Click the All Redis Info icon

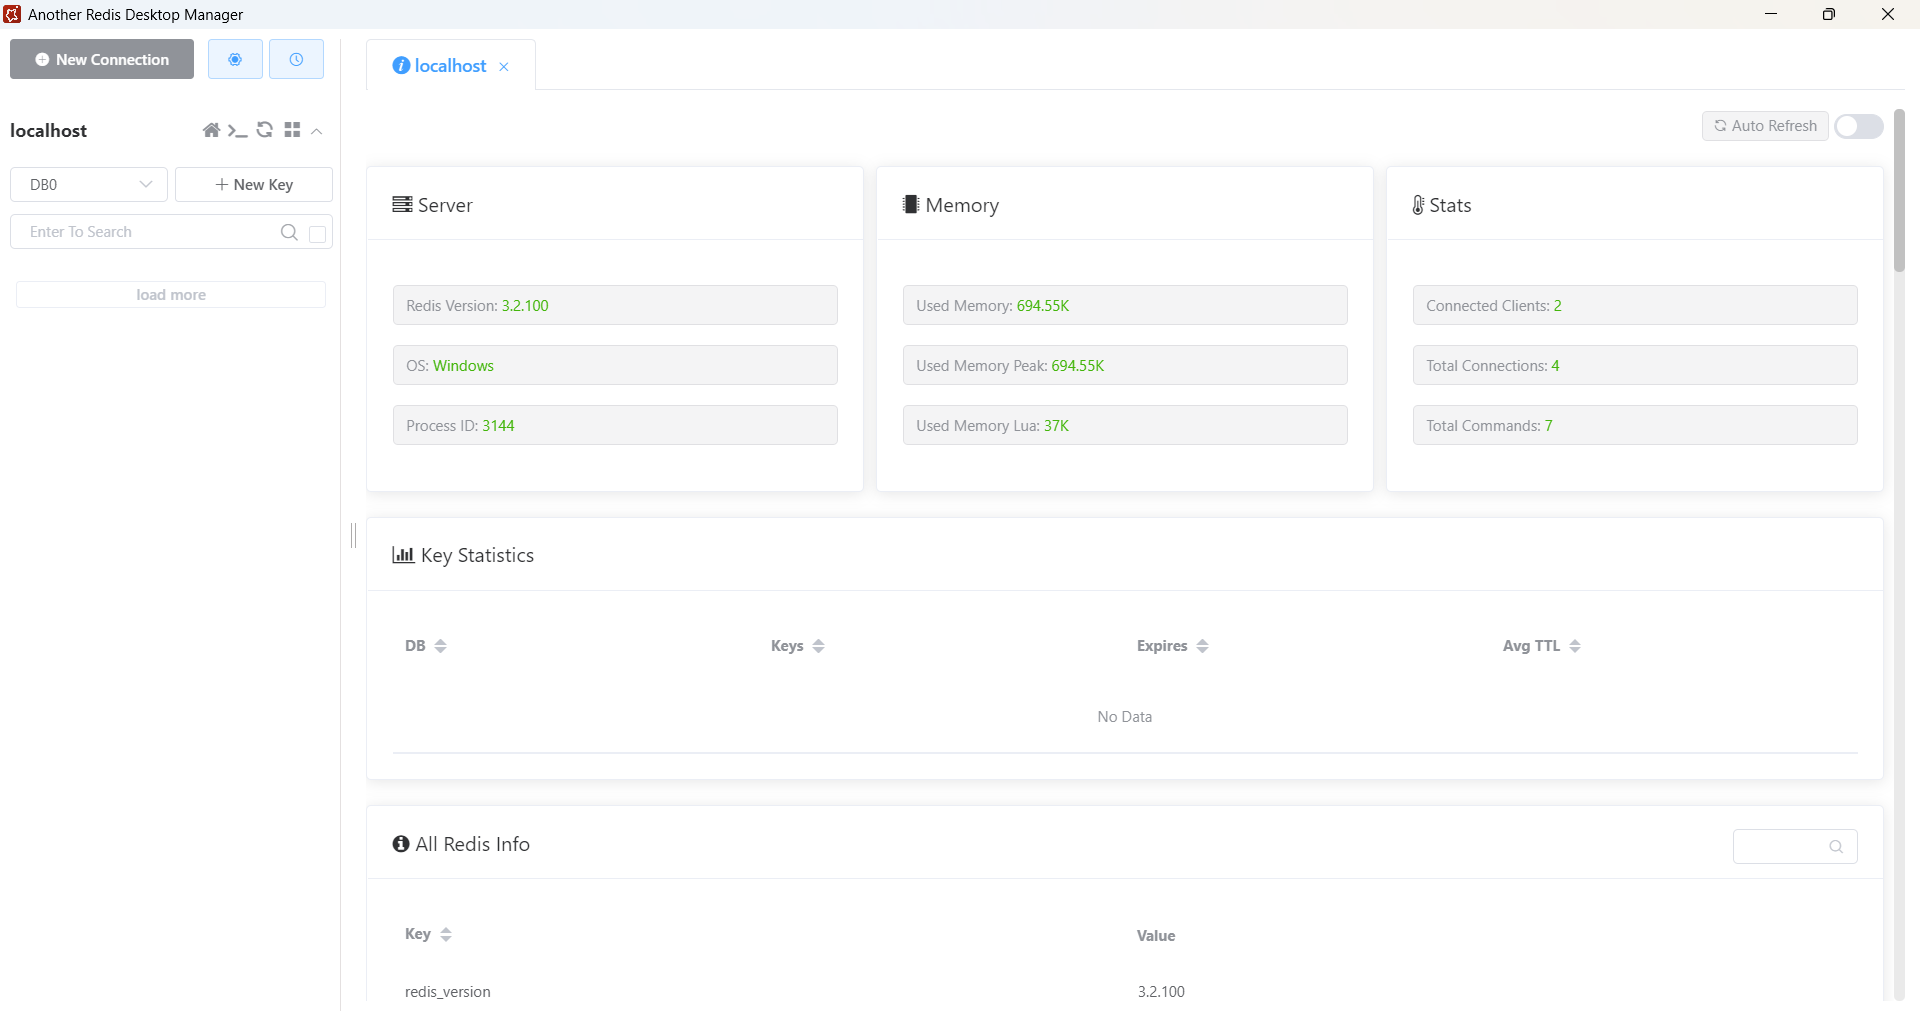(401, 844)
